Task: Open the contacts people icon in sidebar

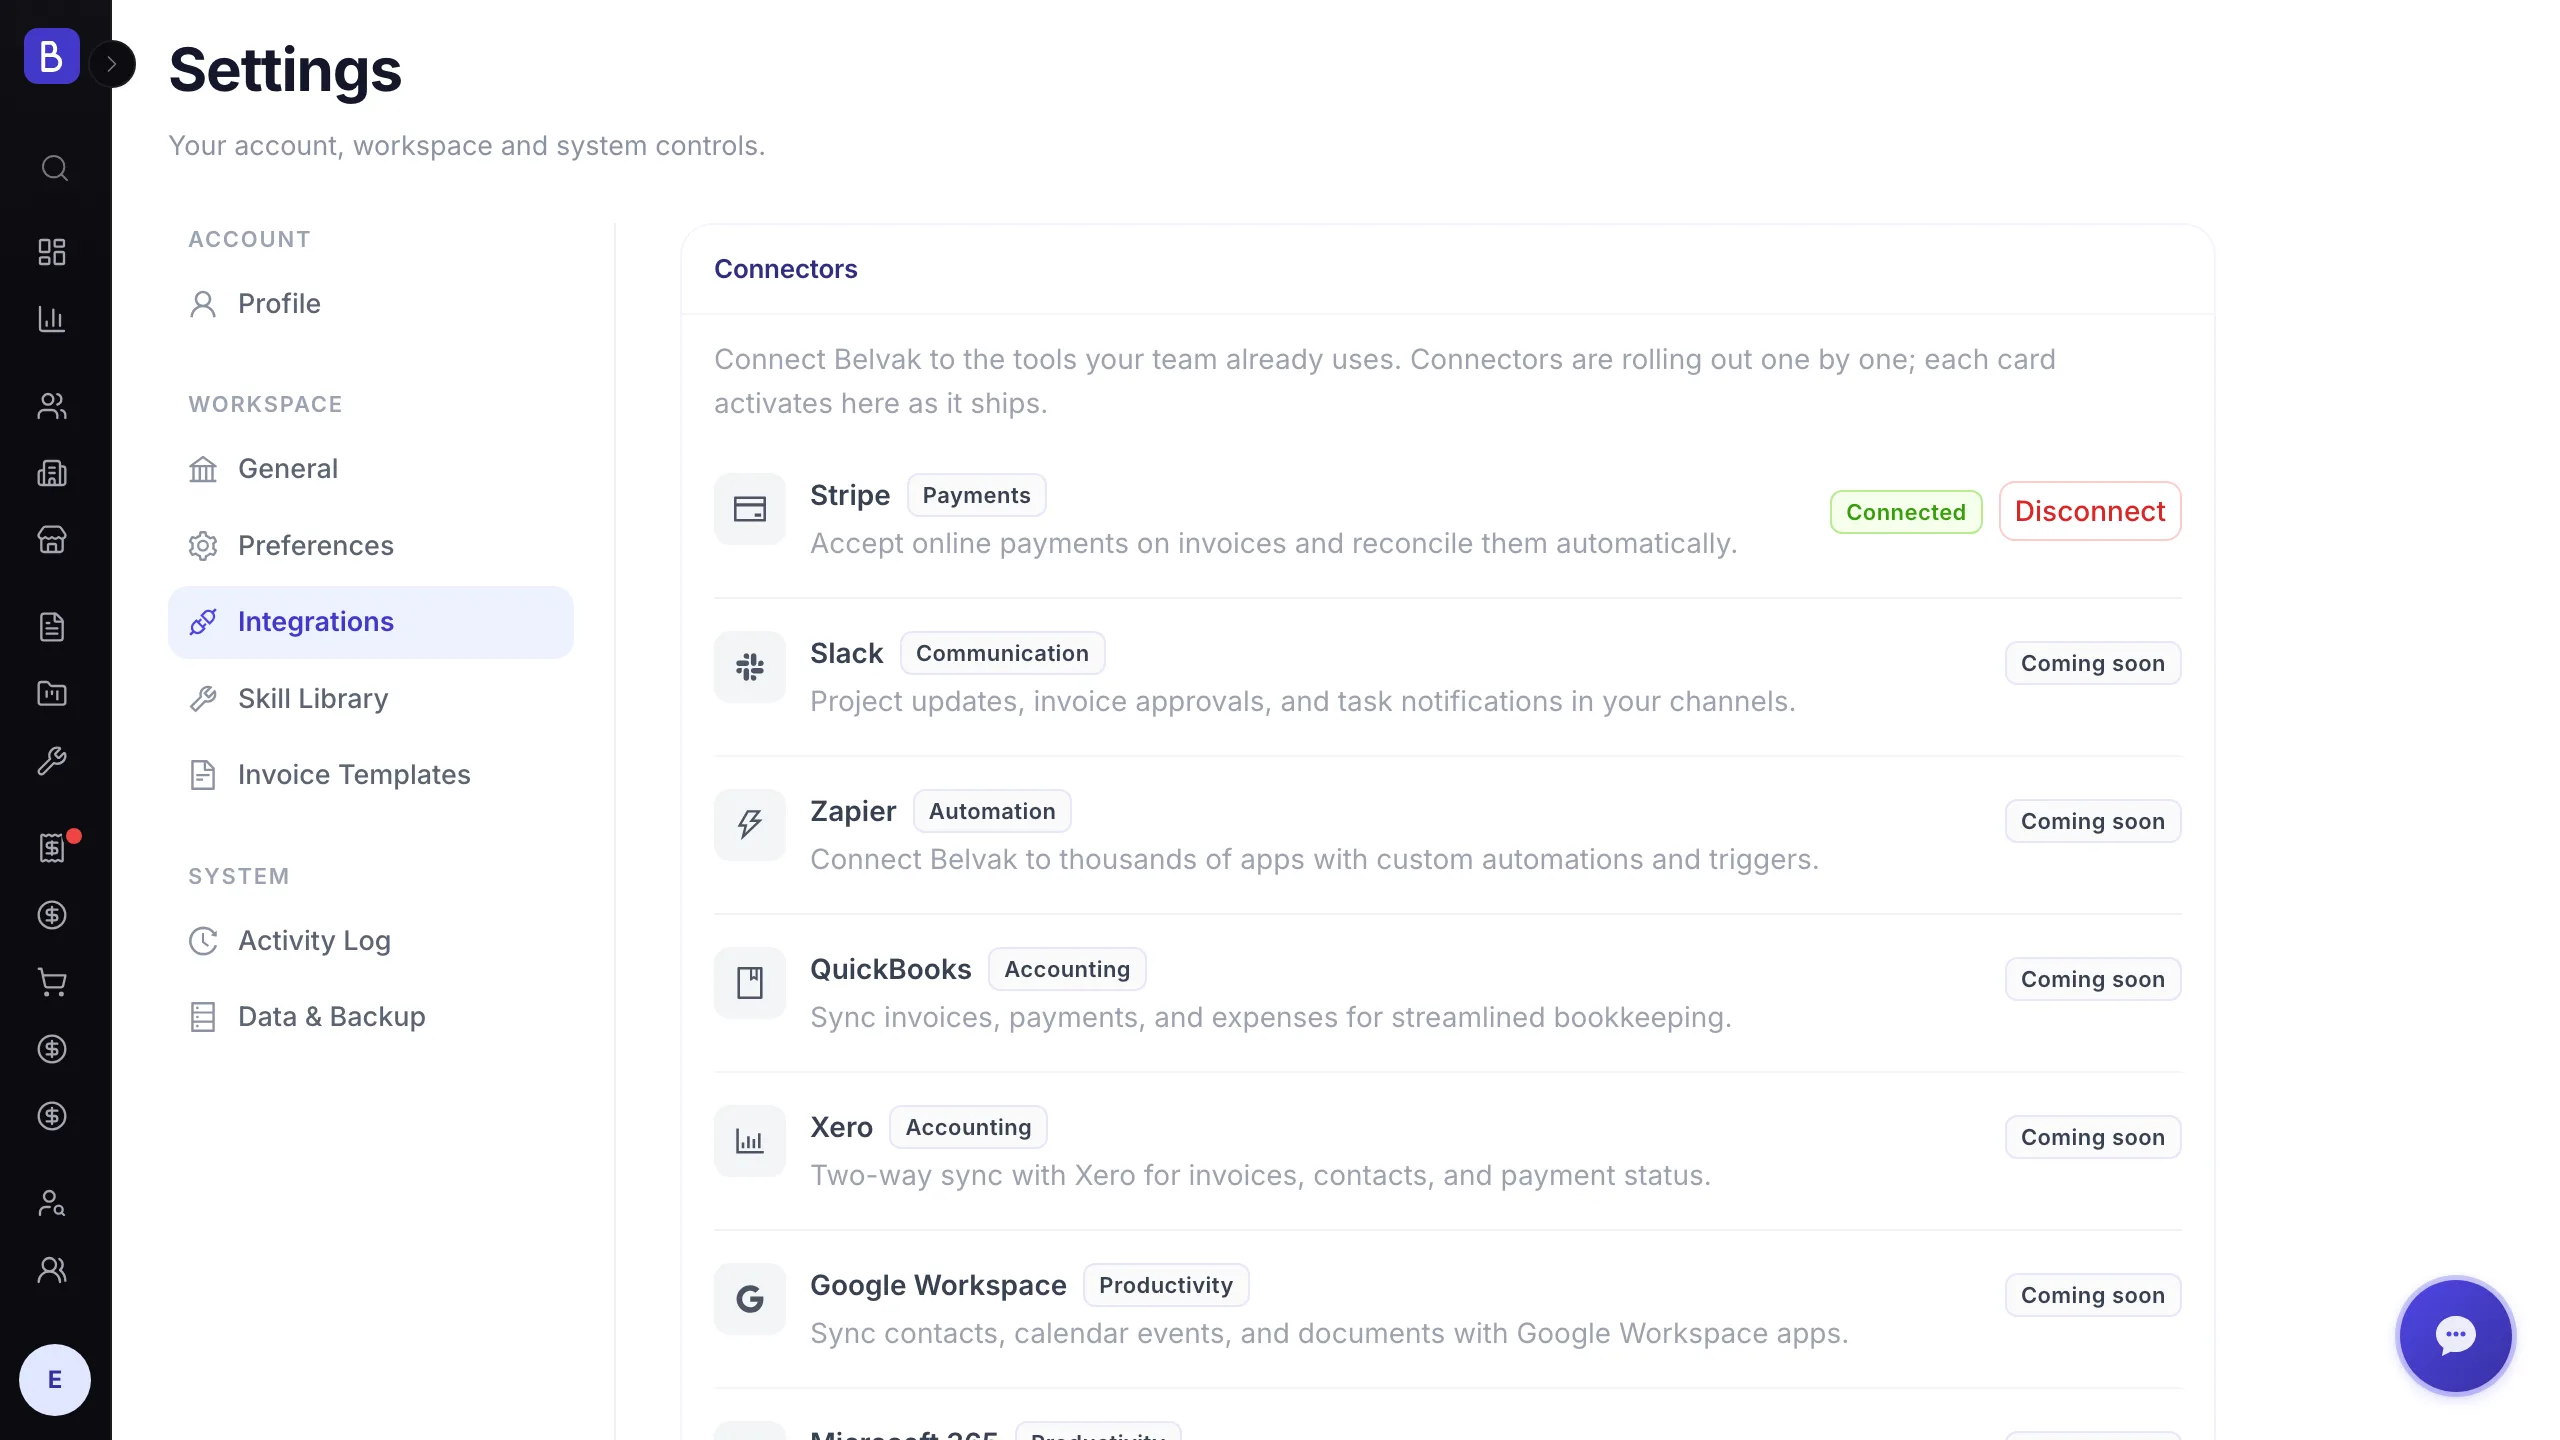Action: pos(52,406)
